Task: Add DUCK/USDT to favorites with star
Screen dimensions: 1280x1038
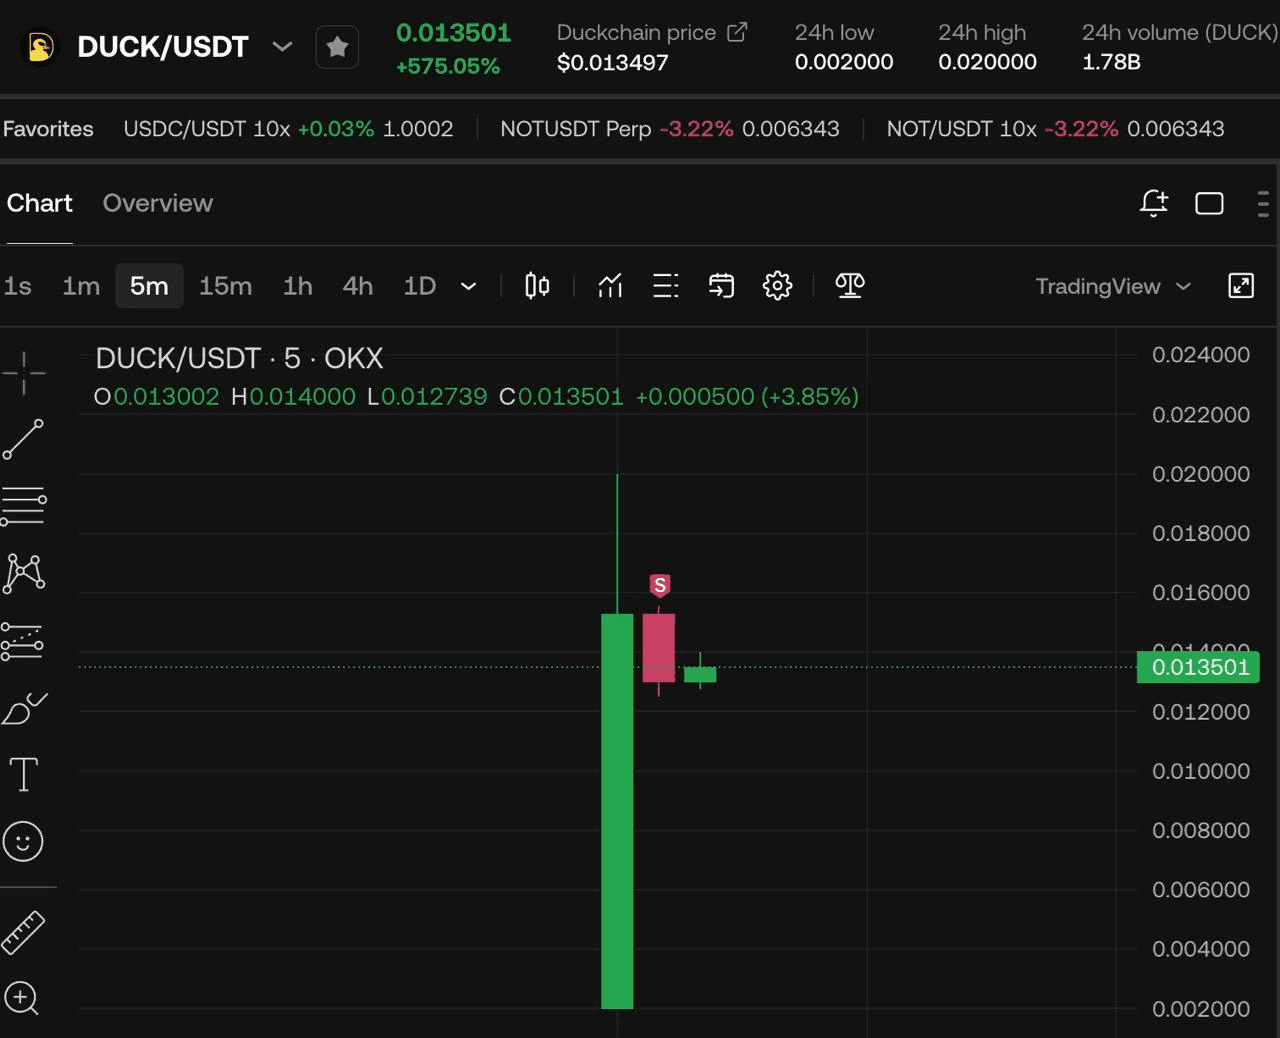Action: (x=337, y=47)
